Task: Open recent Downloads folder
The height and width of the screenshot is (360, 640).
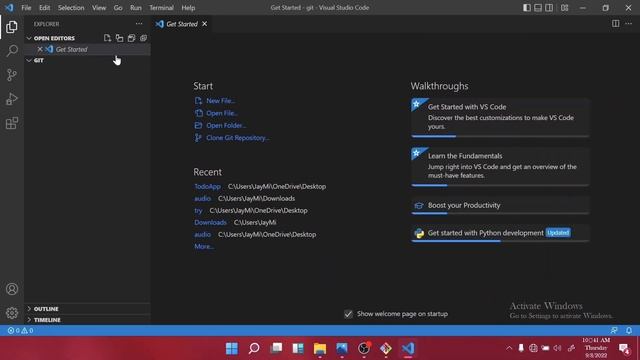Action: (210, 222)
